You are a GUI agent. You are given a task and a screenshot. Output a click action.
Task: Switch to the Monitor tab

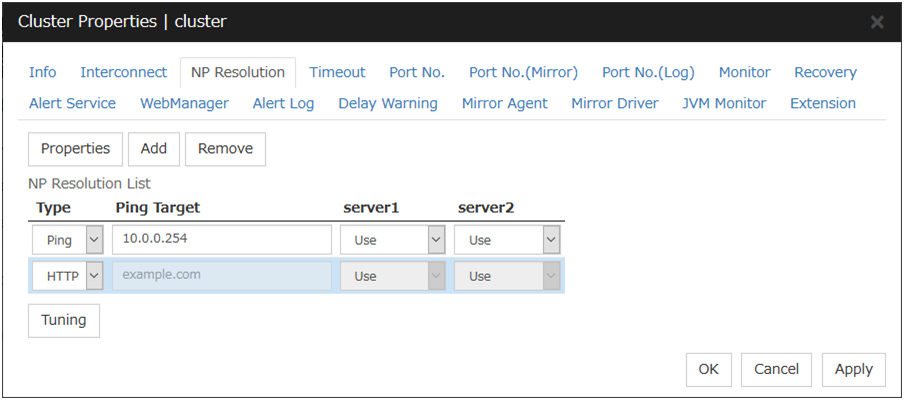click(744, 72)
